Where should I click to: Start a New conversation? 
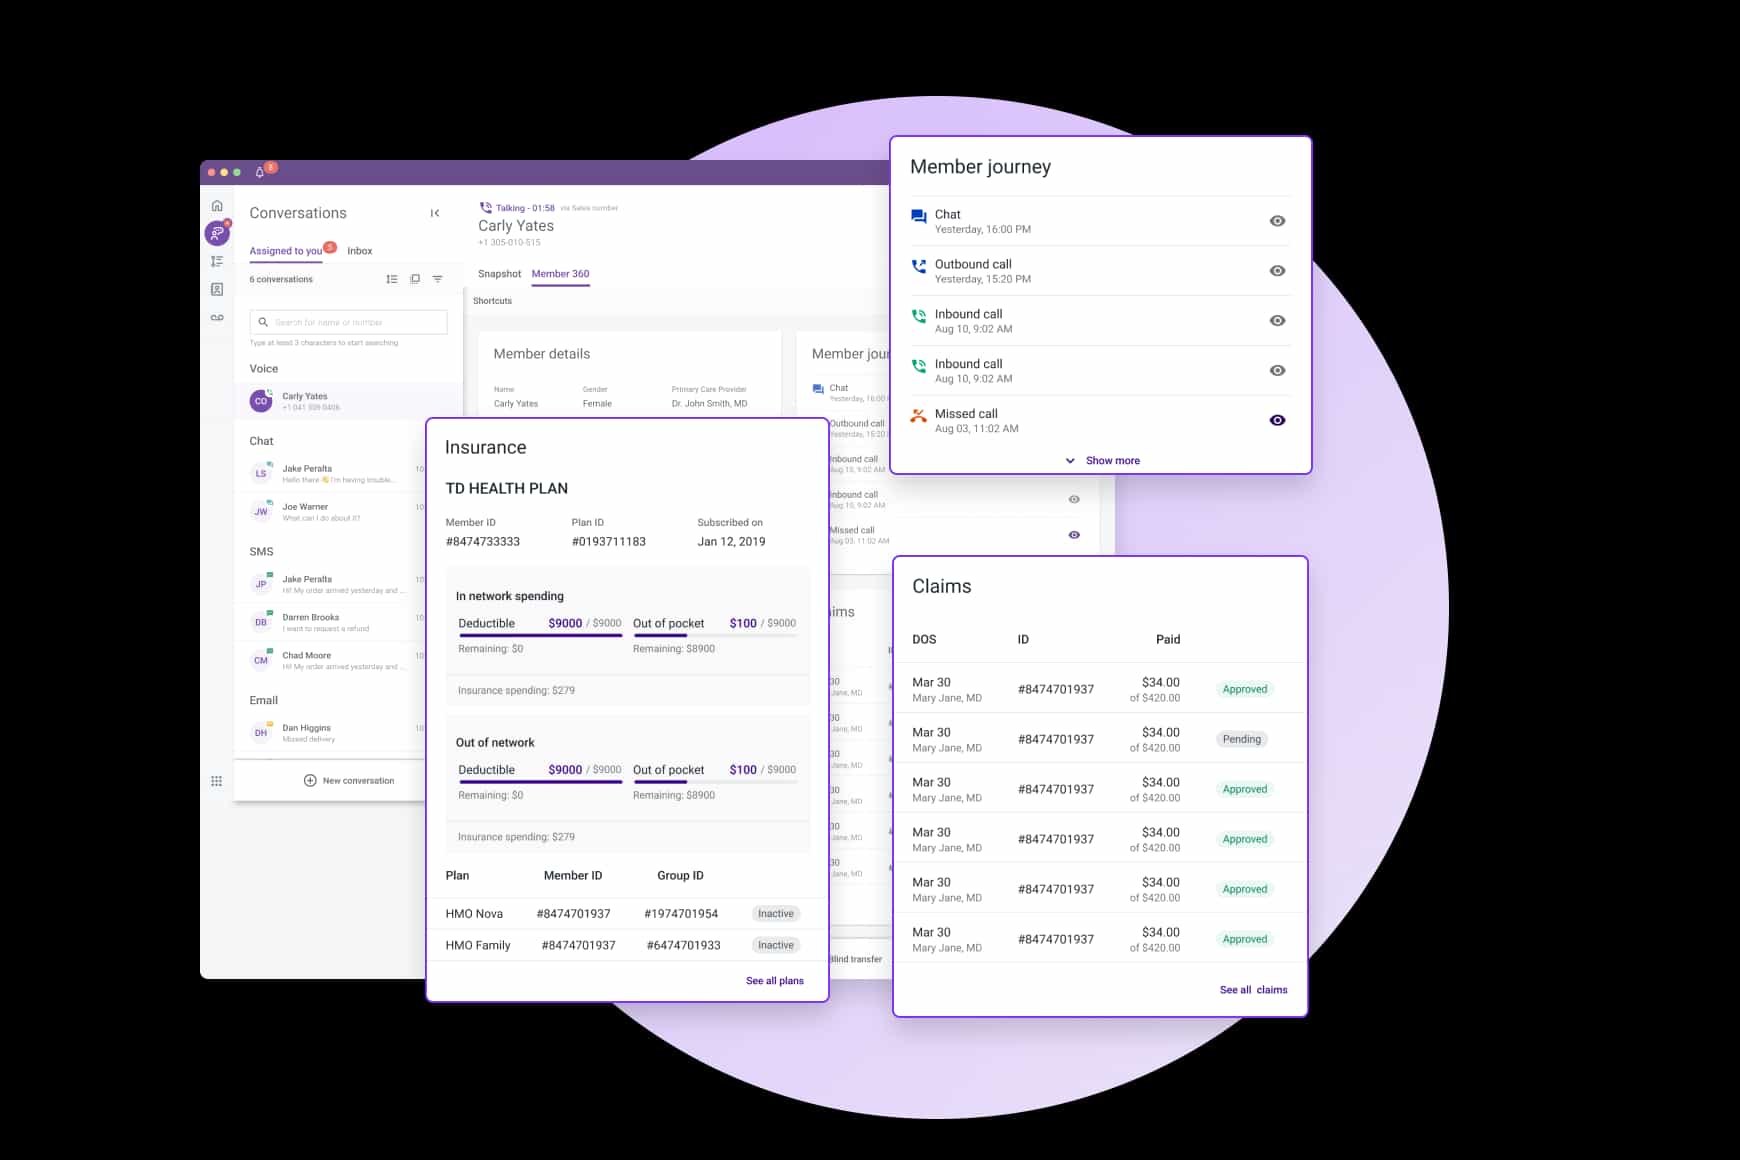tap(348, 780)
